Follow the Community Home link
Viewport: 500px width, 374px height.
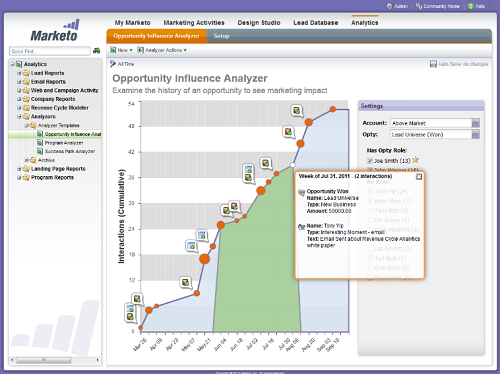441,6
